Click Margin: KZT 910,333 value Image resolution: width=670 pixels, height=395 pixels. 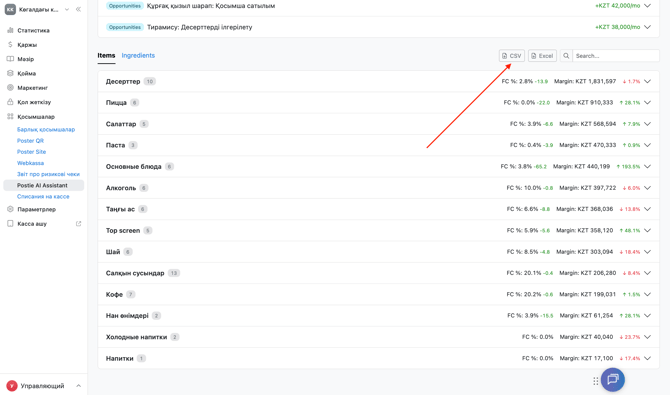[x=586, y=103]
